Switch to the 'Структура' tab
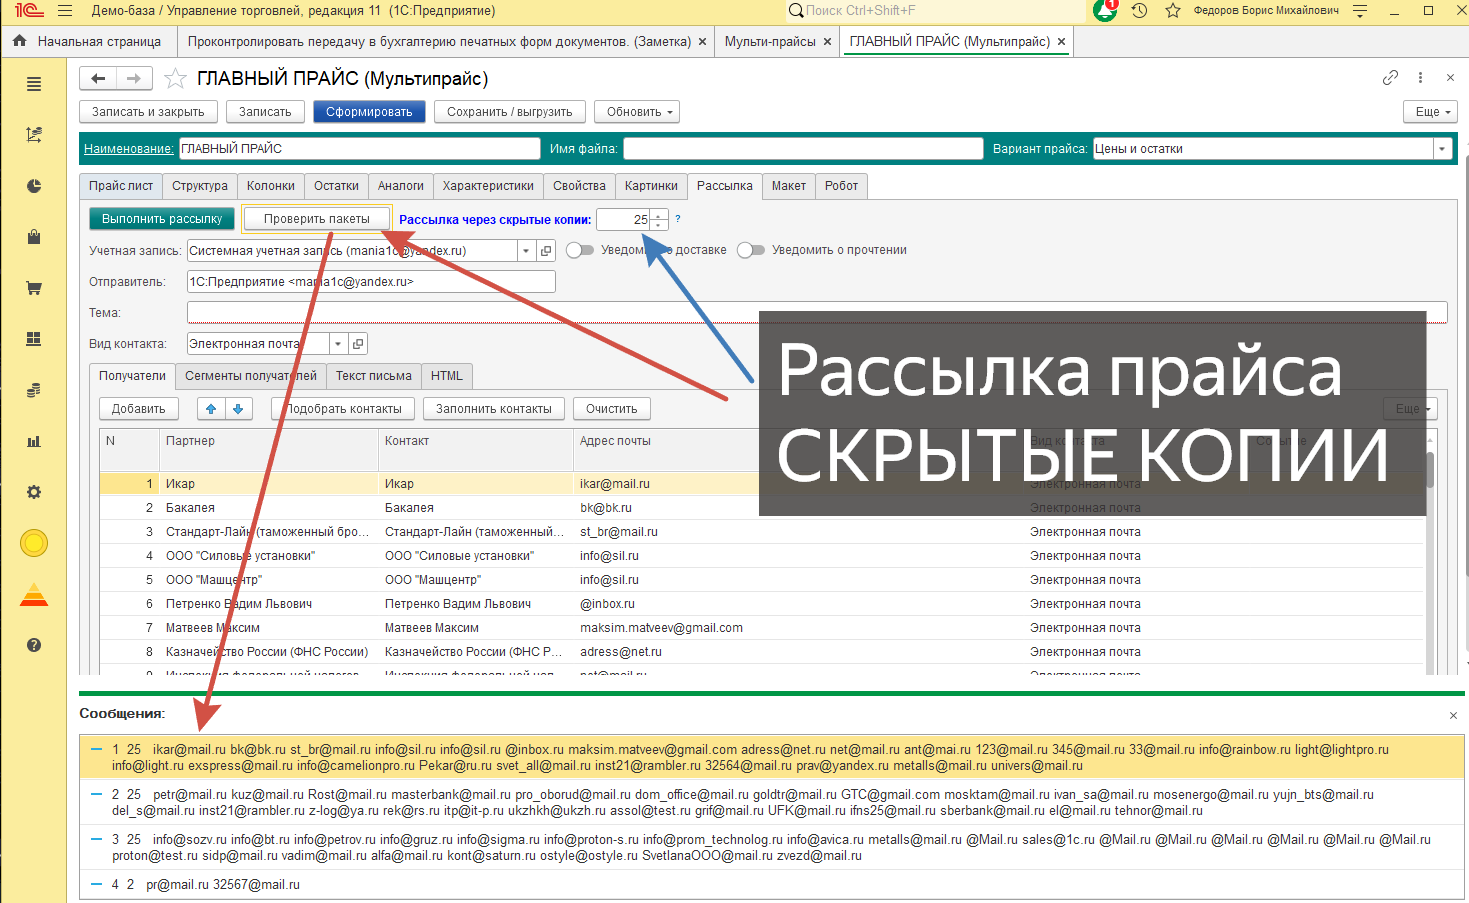Image resolution: width=1469 pixels, height=903 pixels. (x=200, y=186)
